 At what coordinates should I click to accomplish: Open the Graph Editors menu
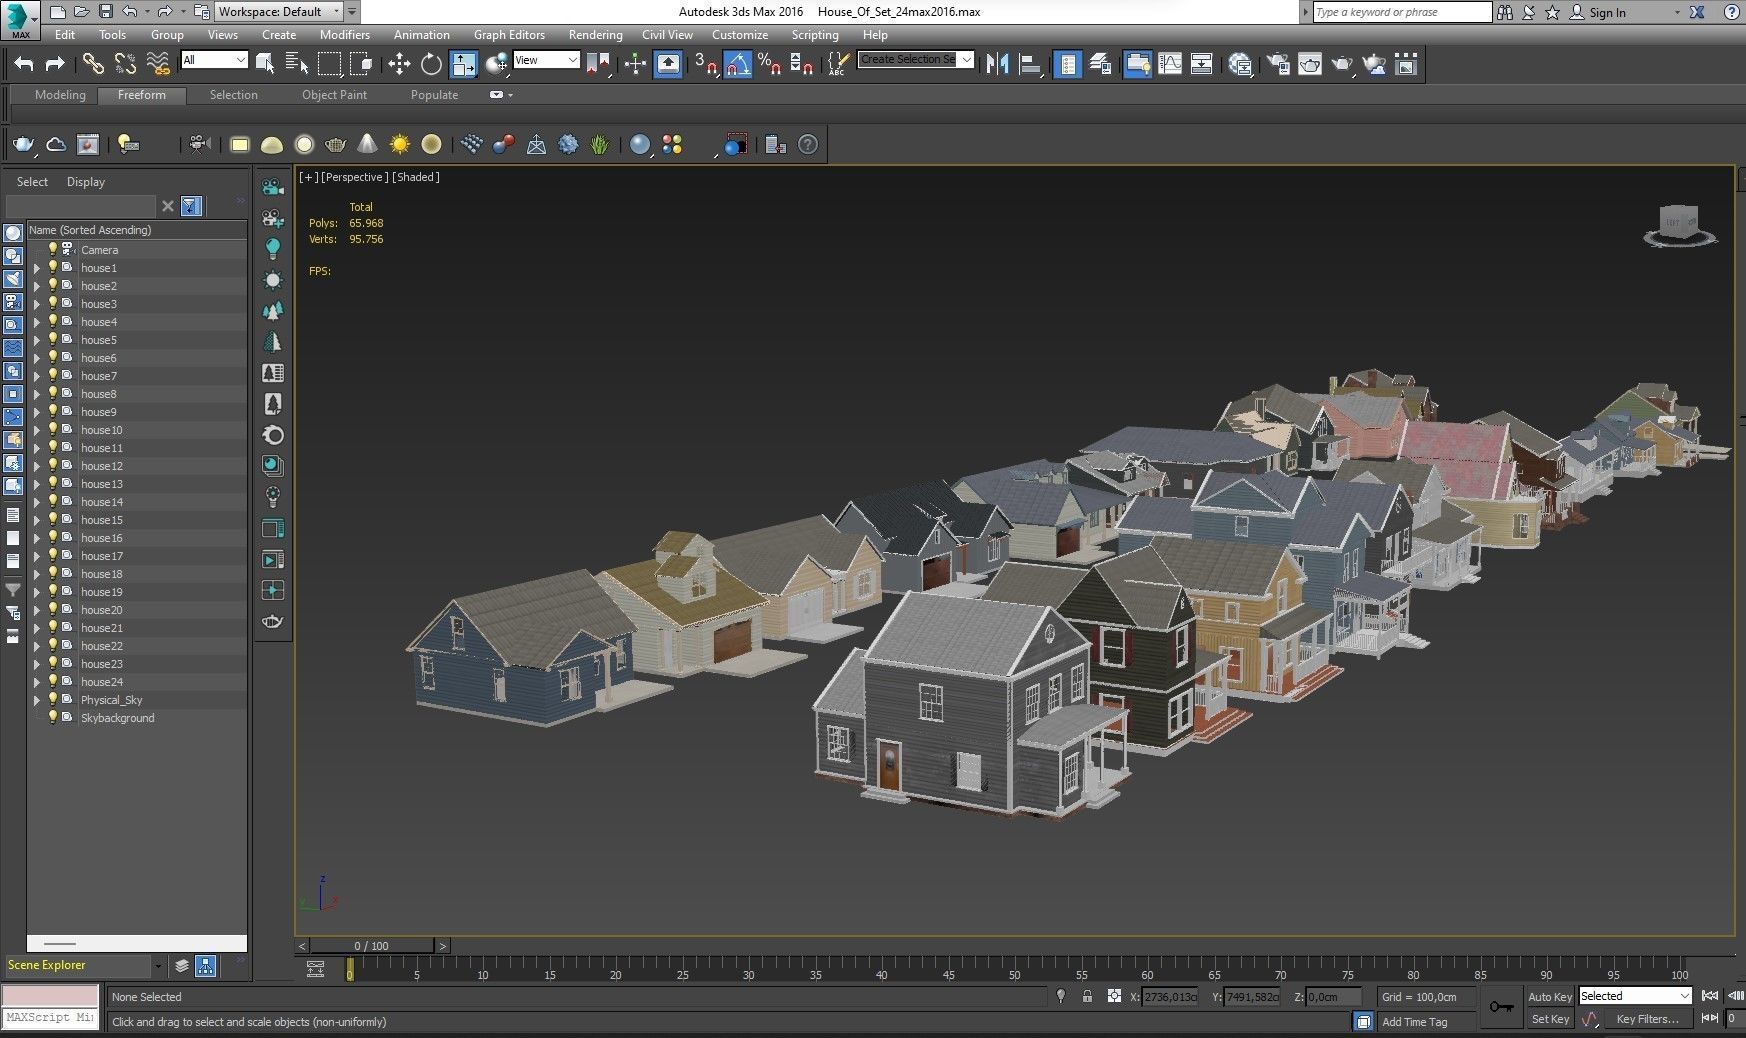point(509,34)
